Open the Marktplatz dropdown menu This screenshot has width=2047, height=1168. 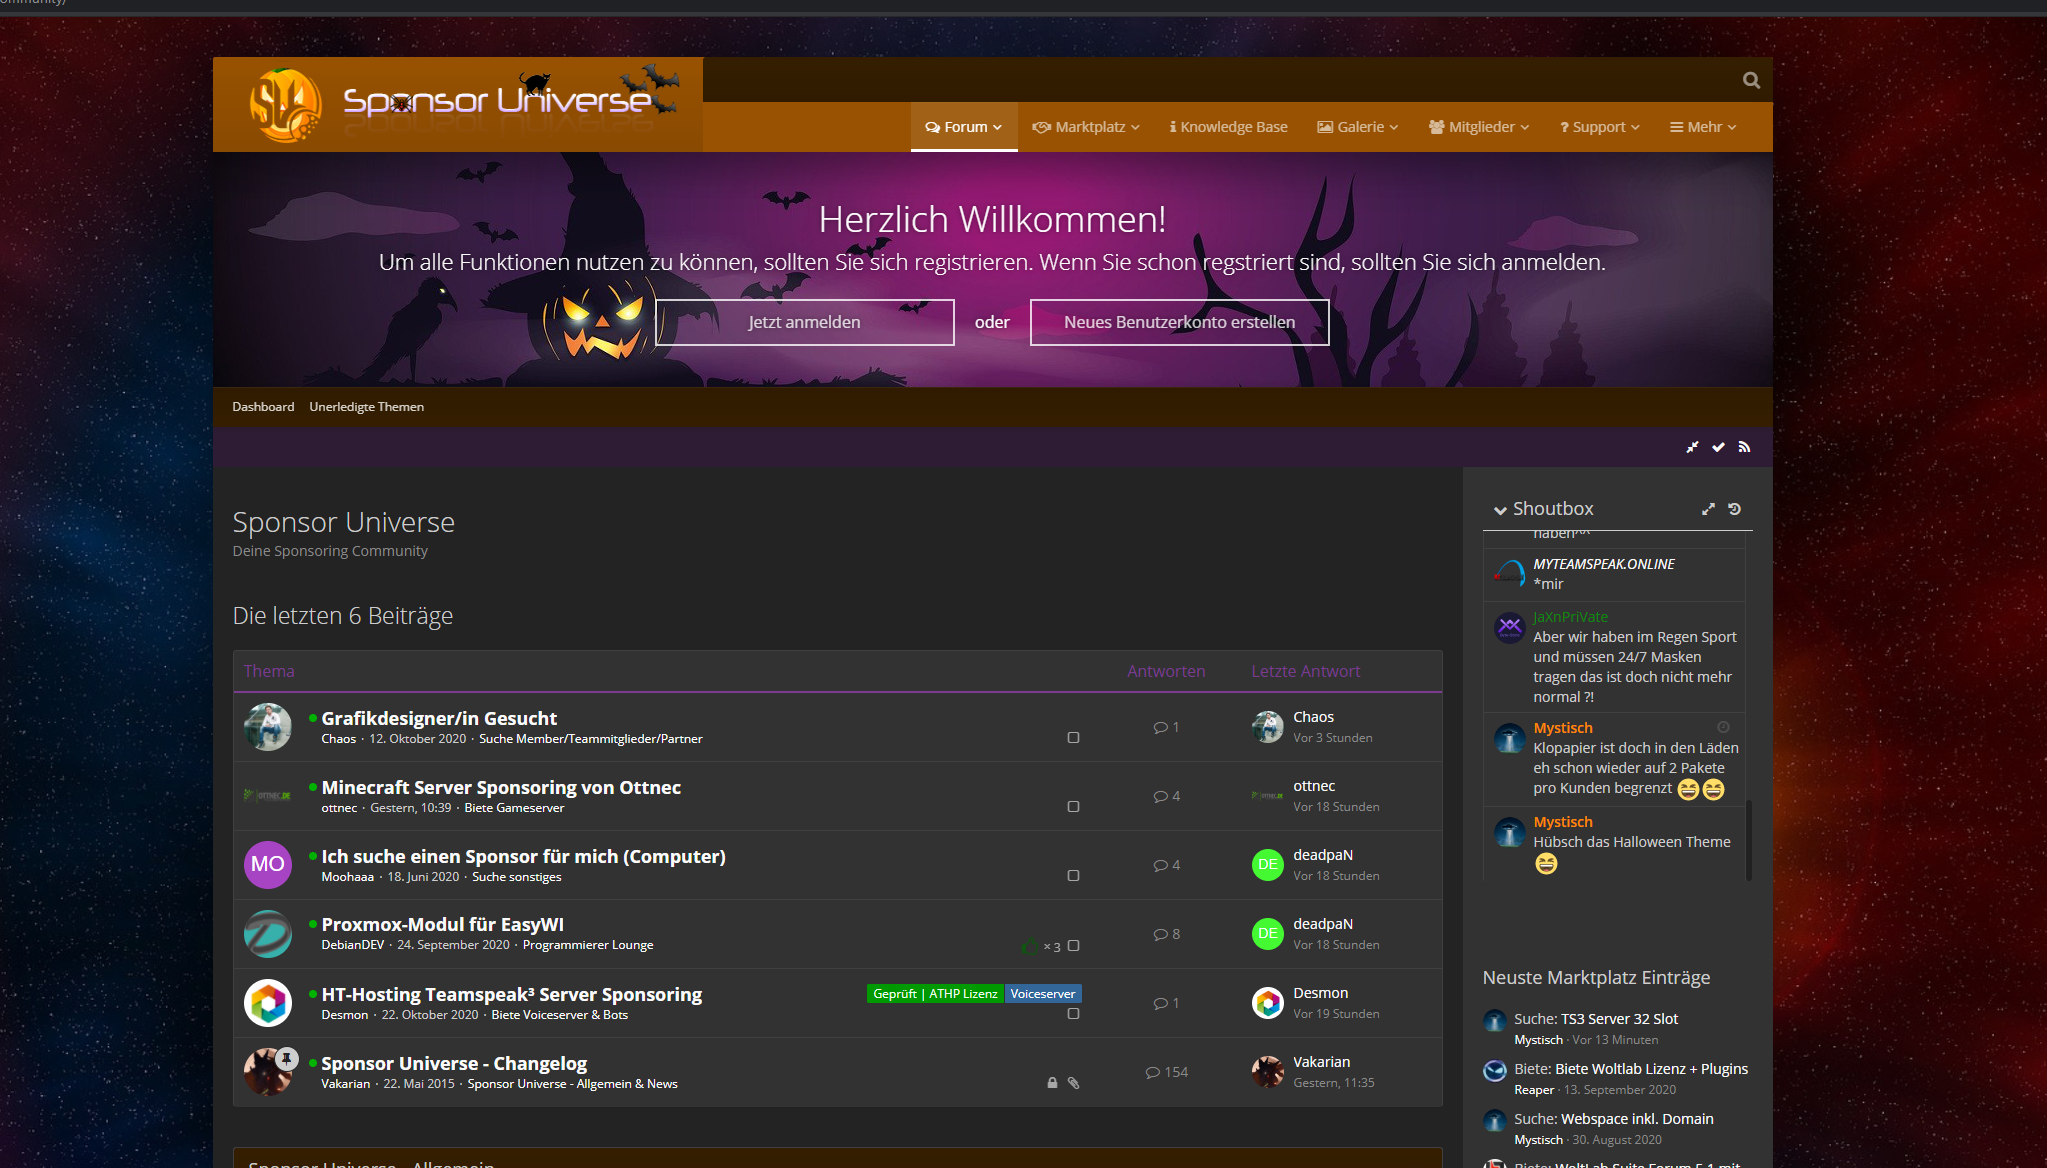[1086, 127]
